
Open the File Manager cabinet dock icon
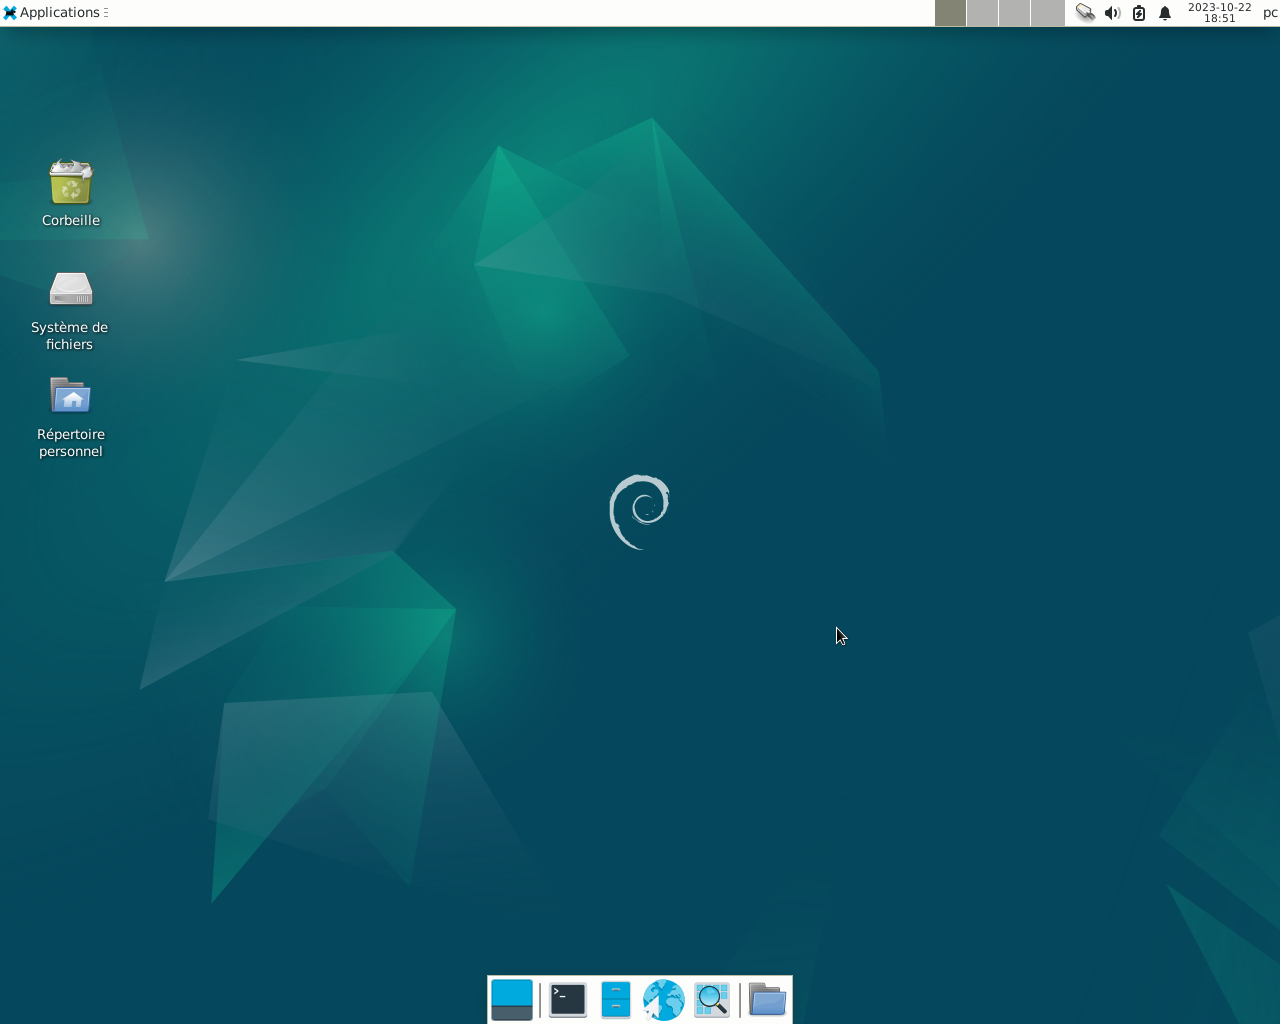[616, 1000]
